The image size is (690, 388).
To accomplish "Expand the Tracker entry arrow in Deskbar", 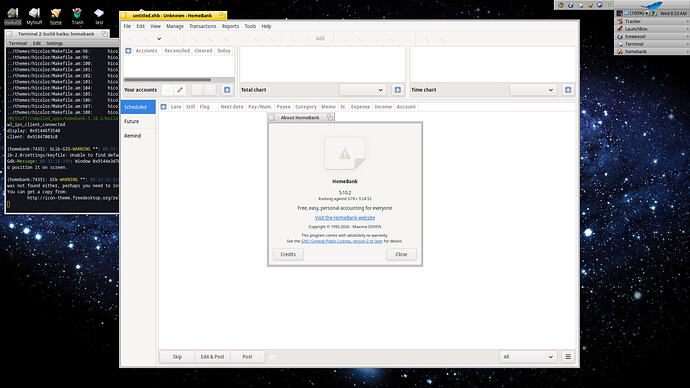I will tap(687, 21).
